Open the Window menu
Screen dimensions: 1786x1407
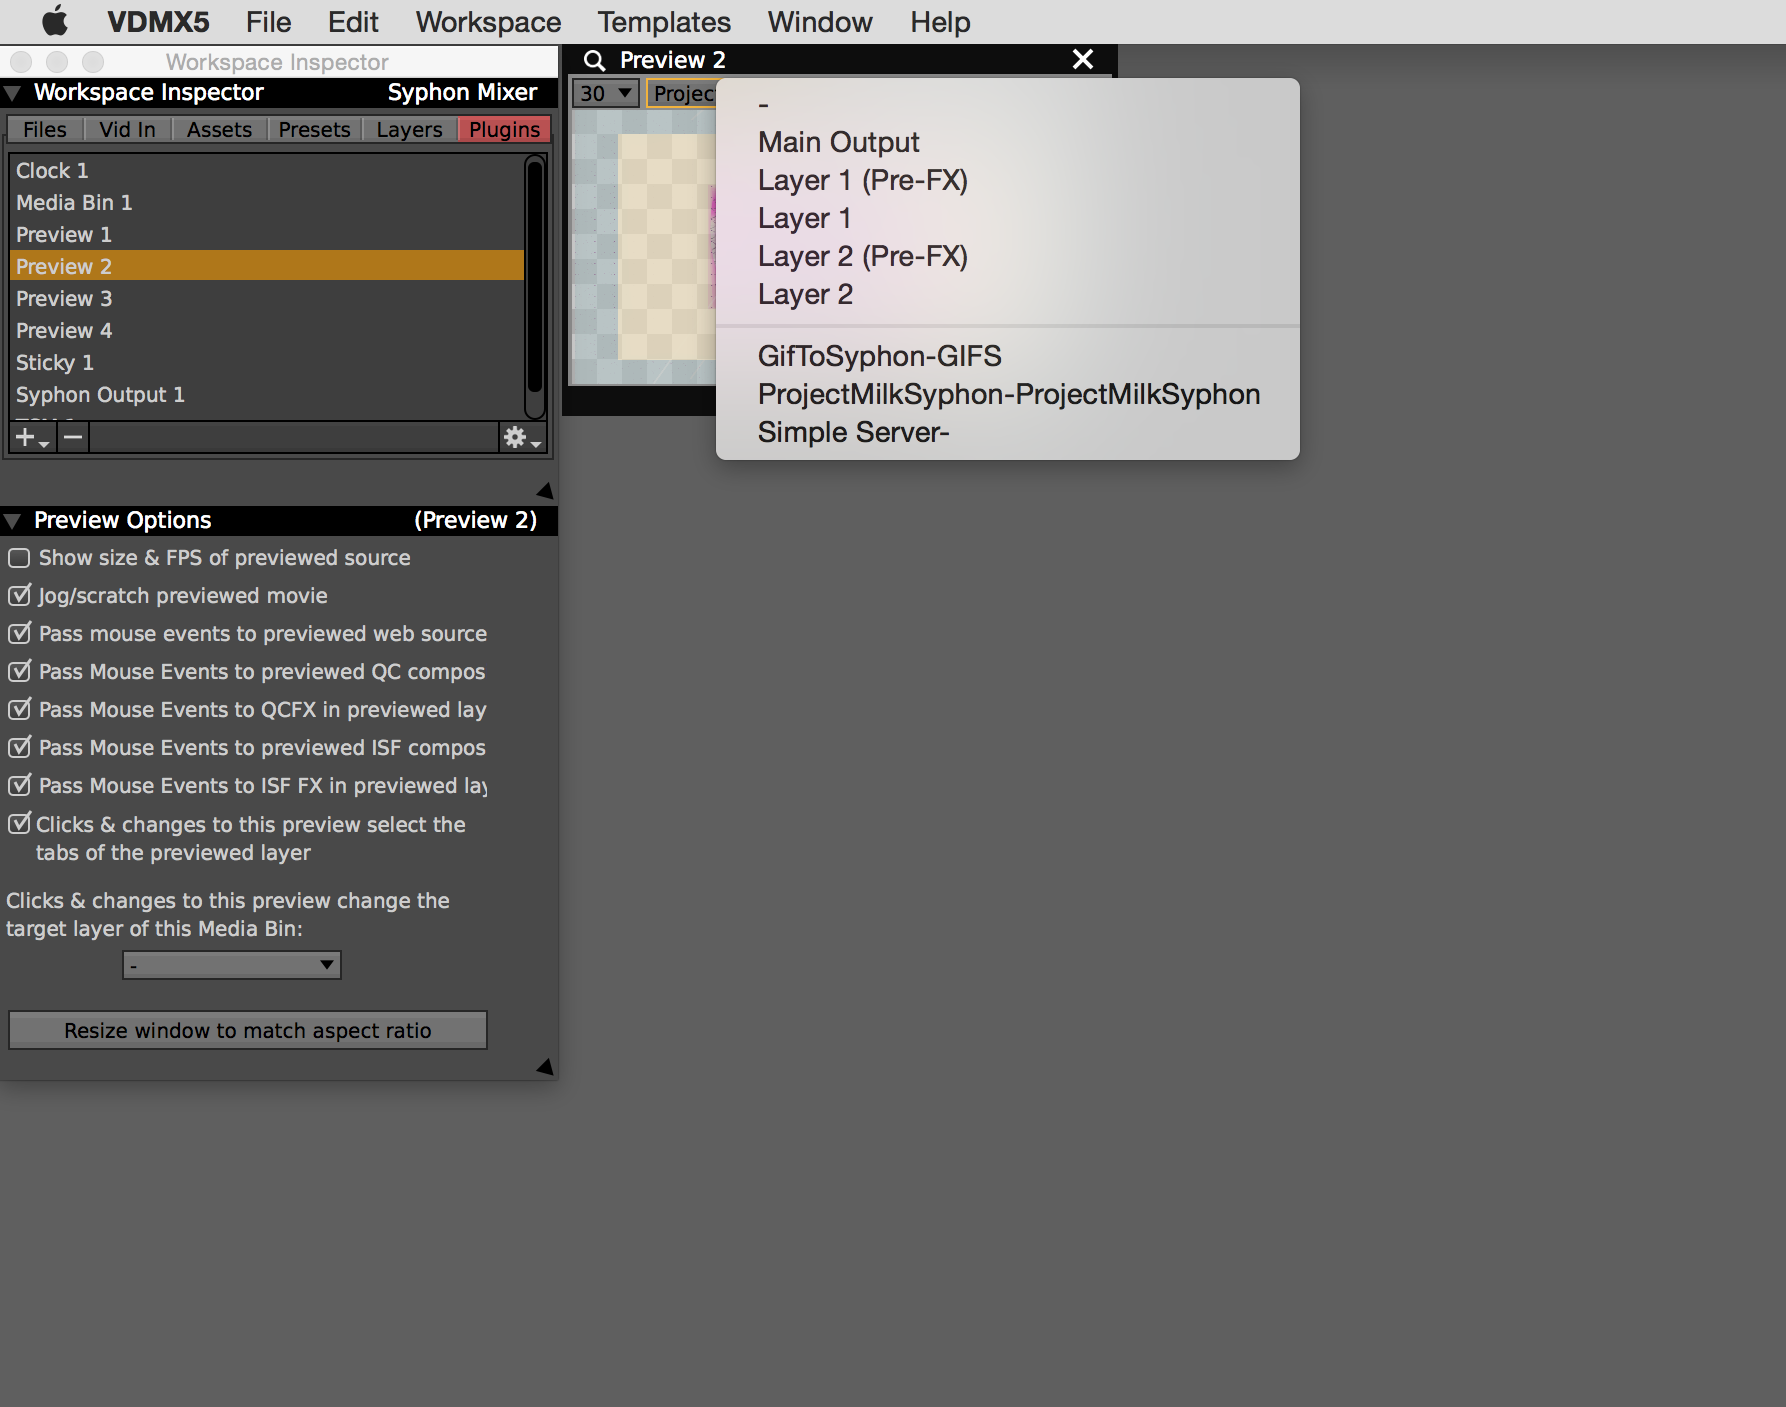tap(820, 22)
